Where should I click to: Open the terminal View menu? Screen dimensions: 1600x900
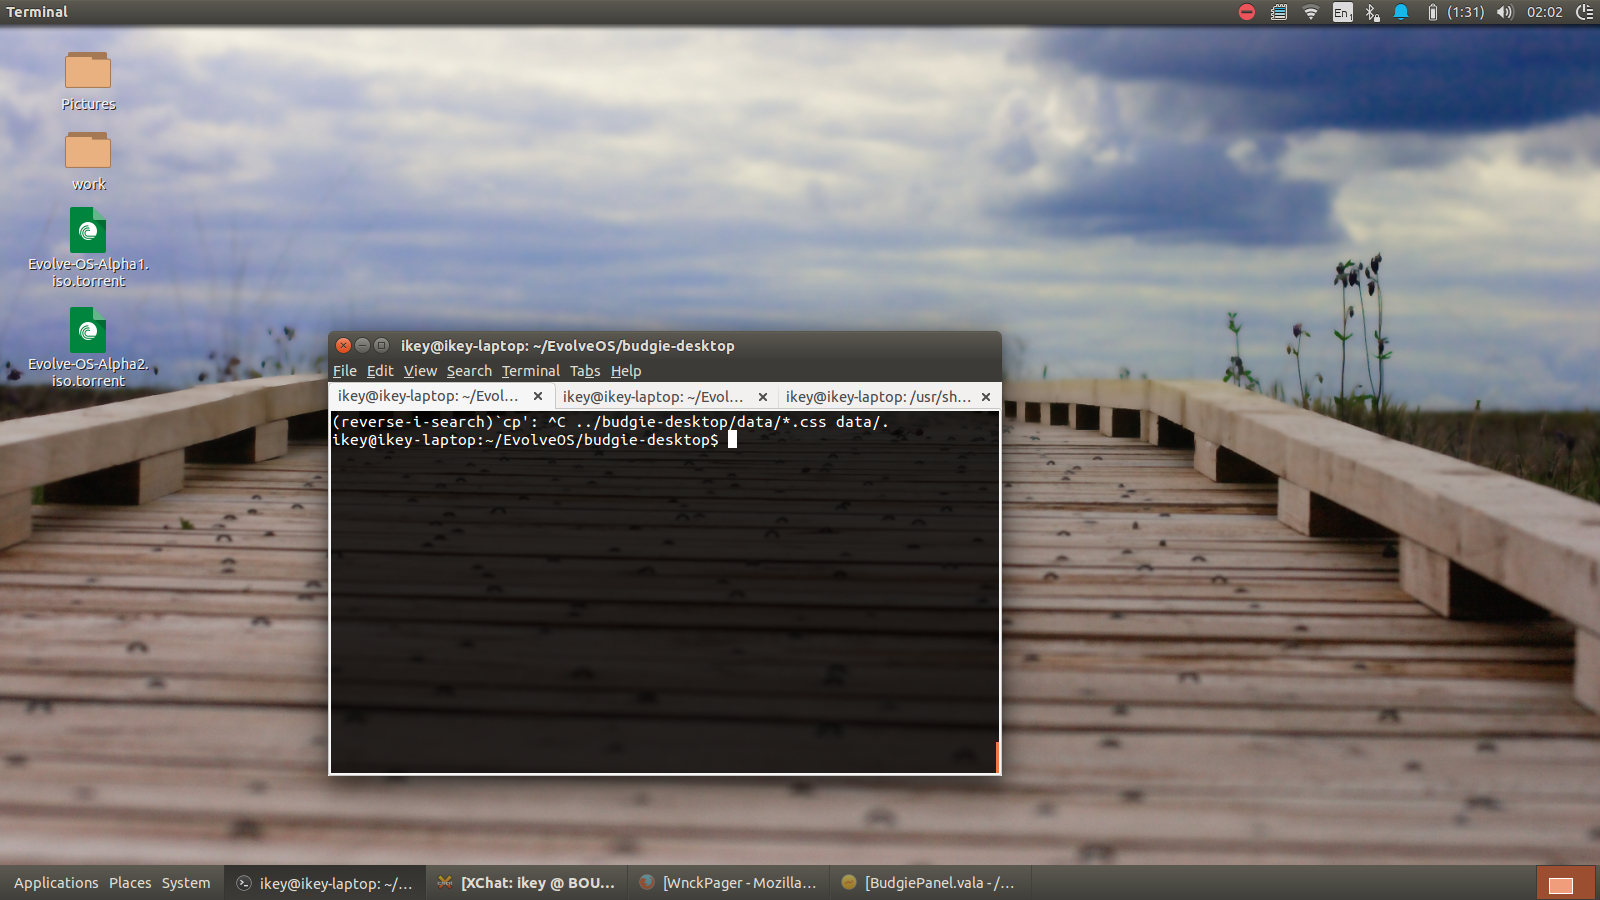420,371
